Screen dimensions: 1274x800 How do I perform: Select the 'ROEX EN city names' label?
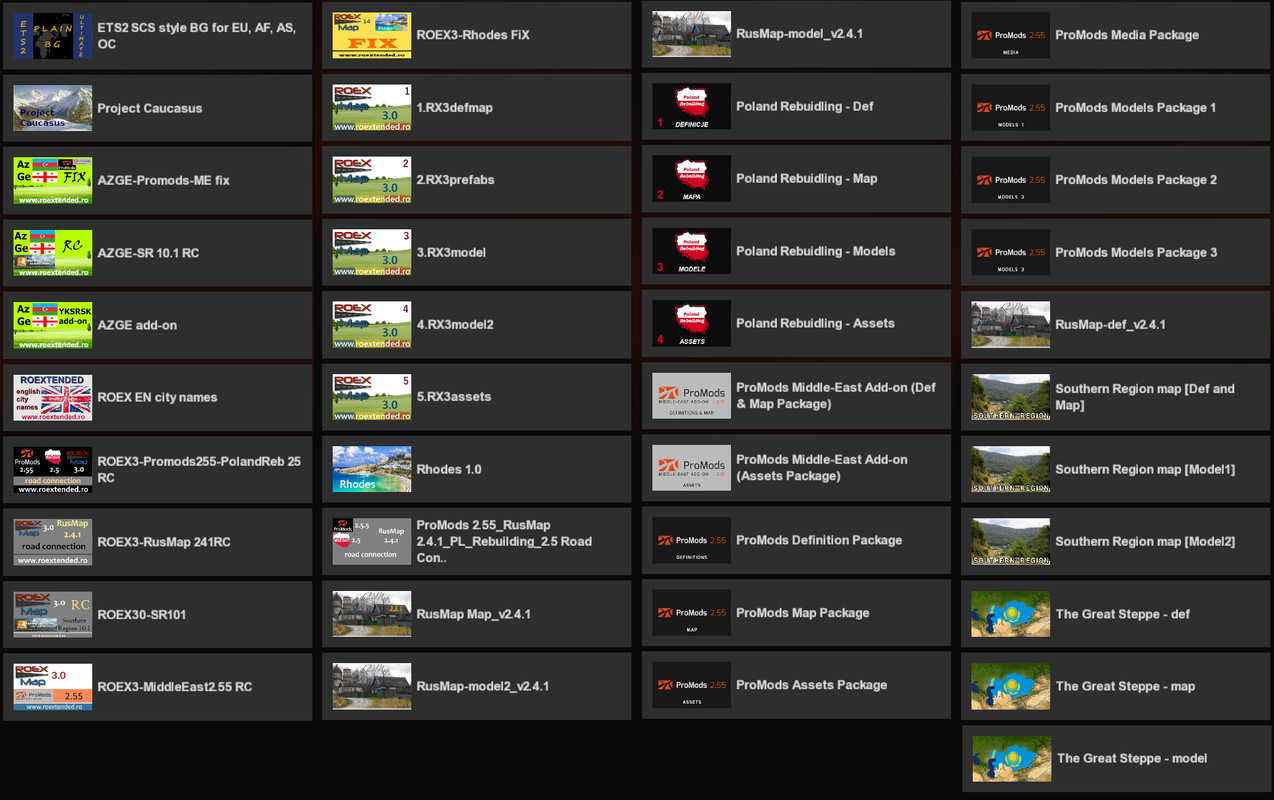tap(157, 397)
